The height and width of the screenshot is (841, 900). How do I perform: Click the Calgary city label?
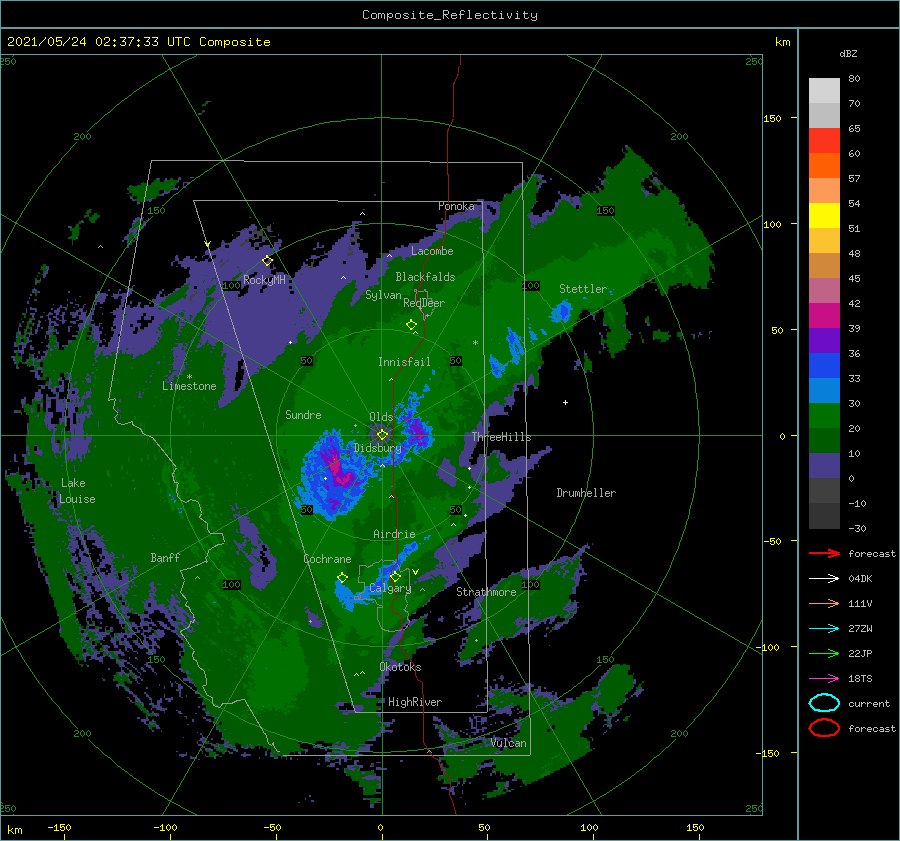(390, 588)
